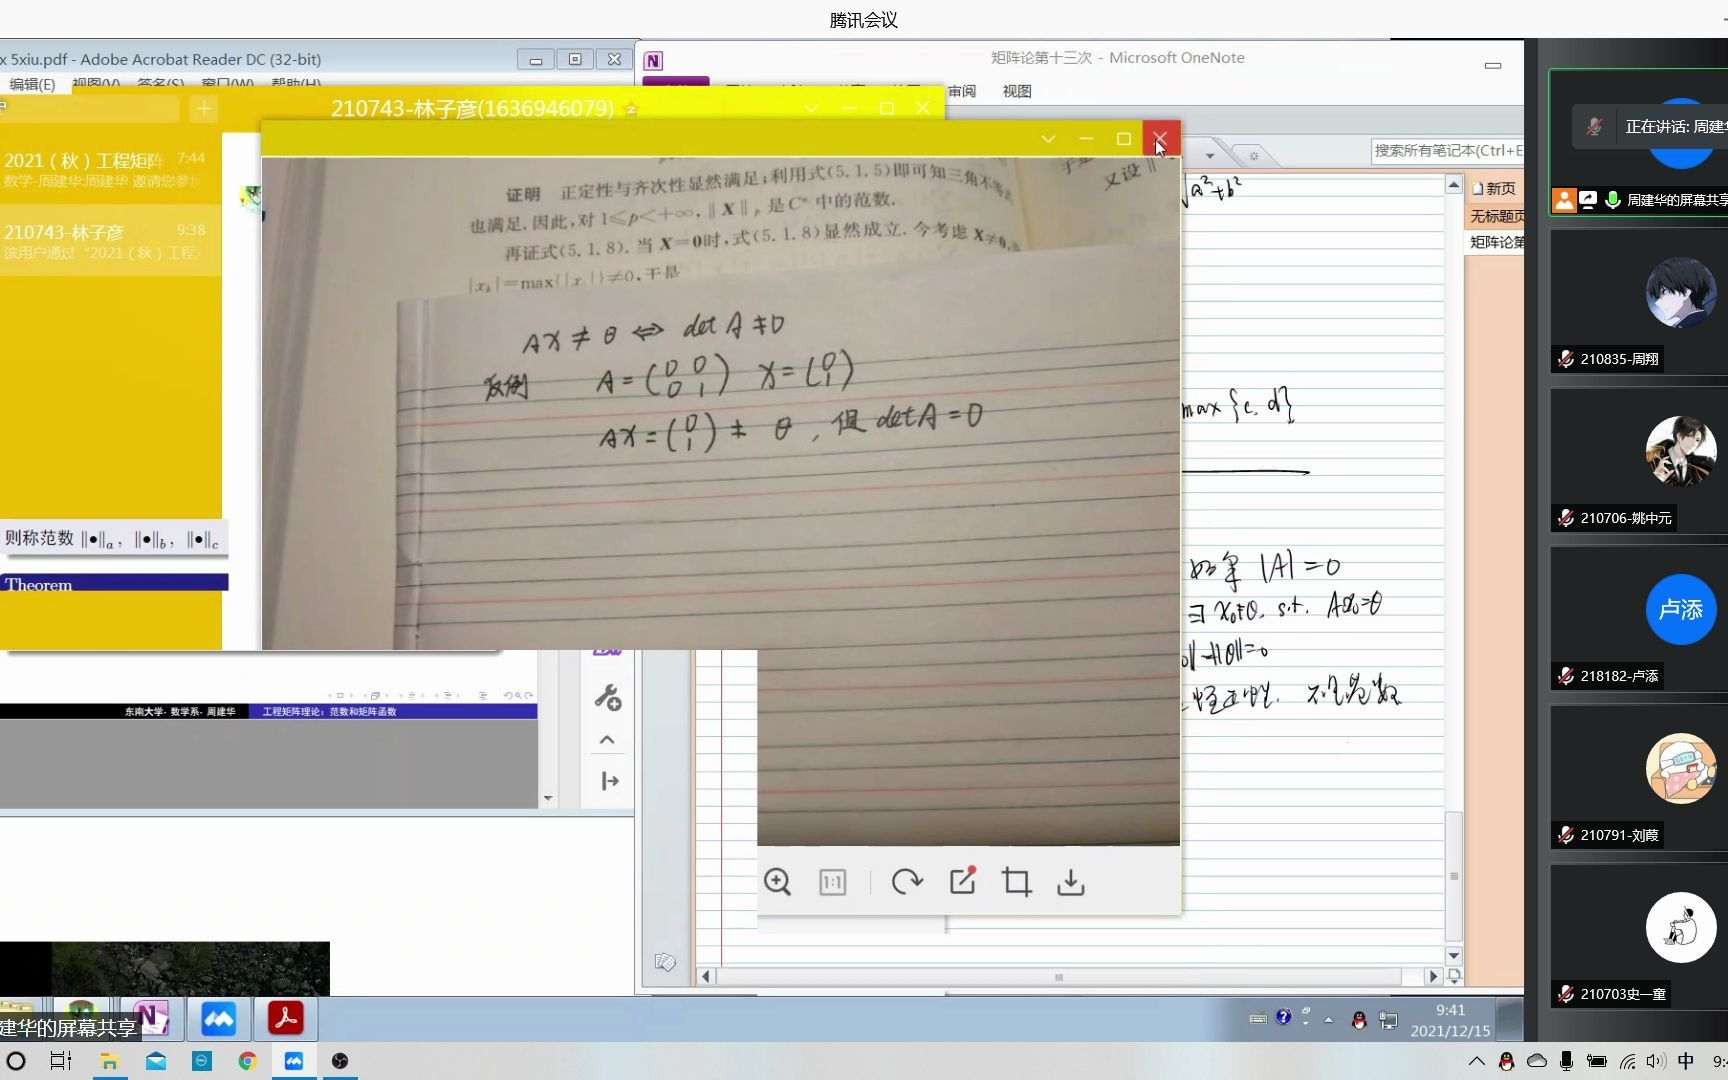Image resolution: width=1728 pixels, height=1080 pixels.
Task: Open Tencent Meeting on Windows taskbar
Action: [x=294, y=1061]
